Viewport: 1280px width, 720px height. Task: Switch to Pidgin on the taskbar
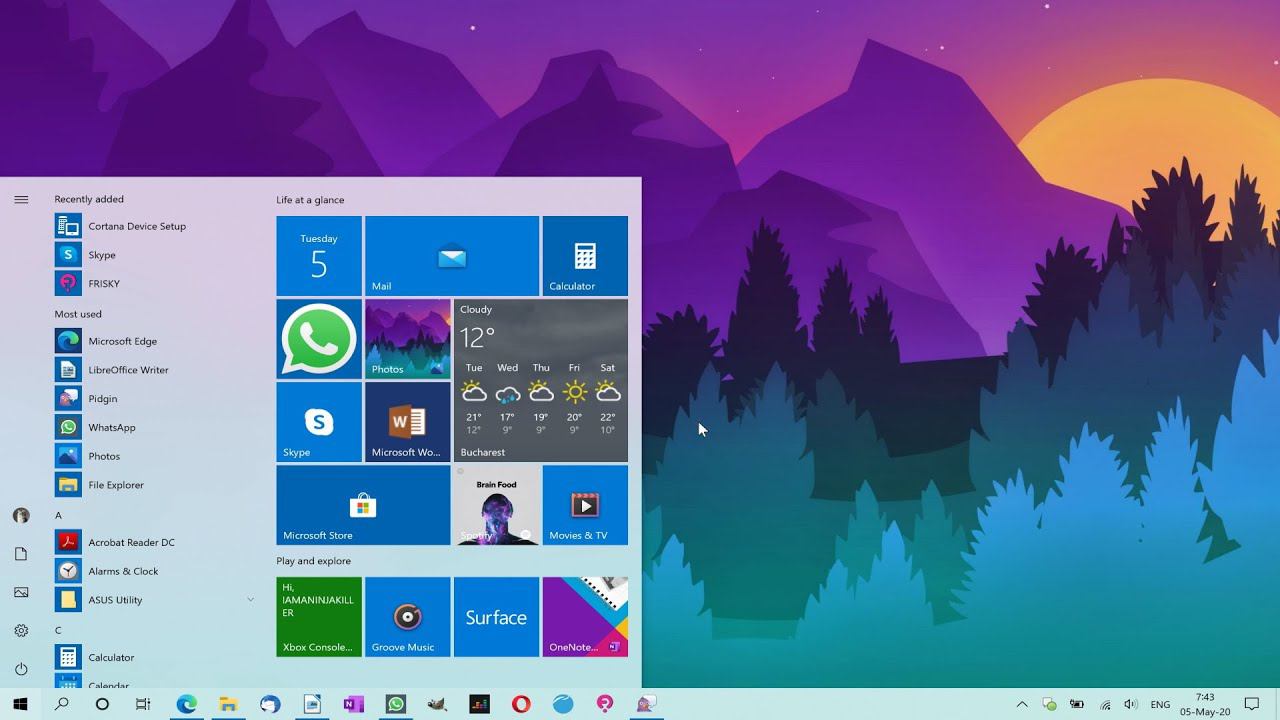tap(646, 704)
